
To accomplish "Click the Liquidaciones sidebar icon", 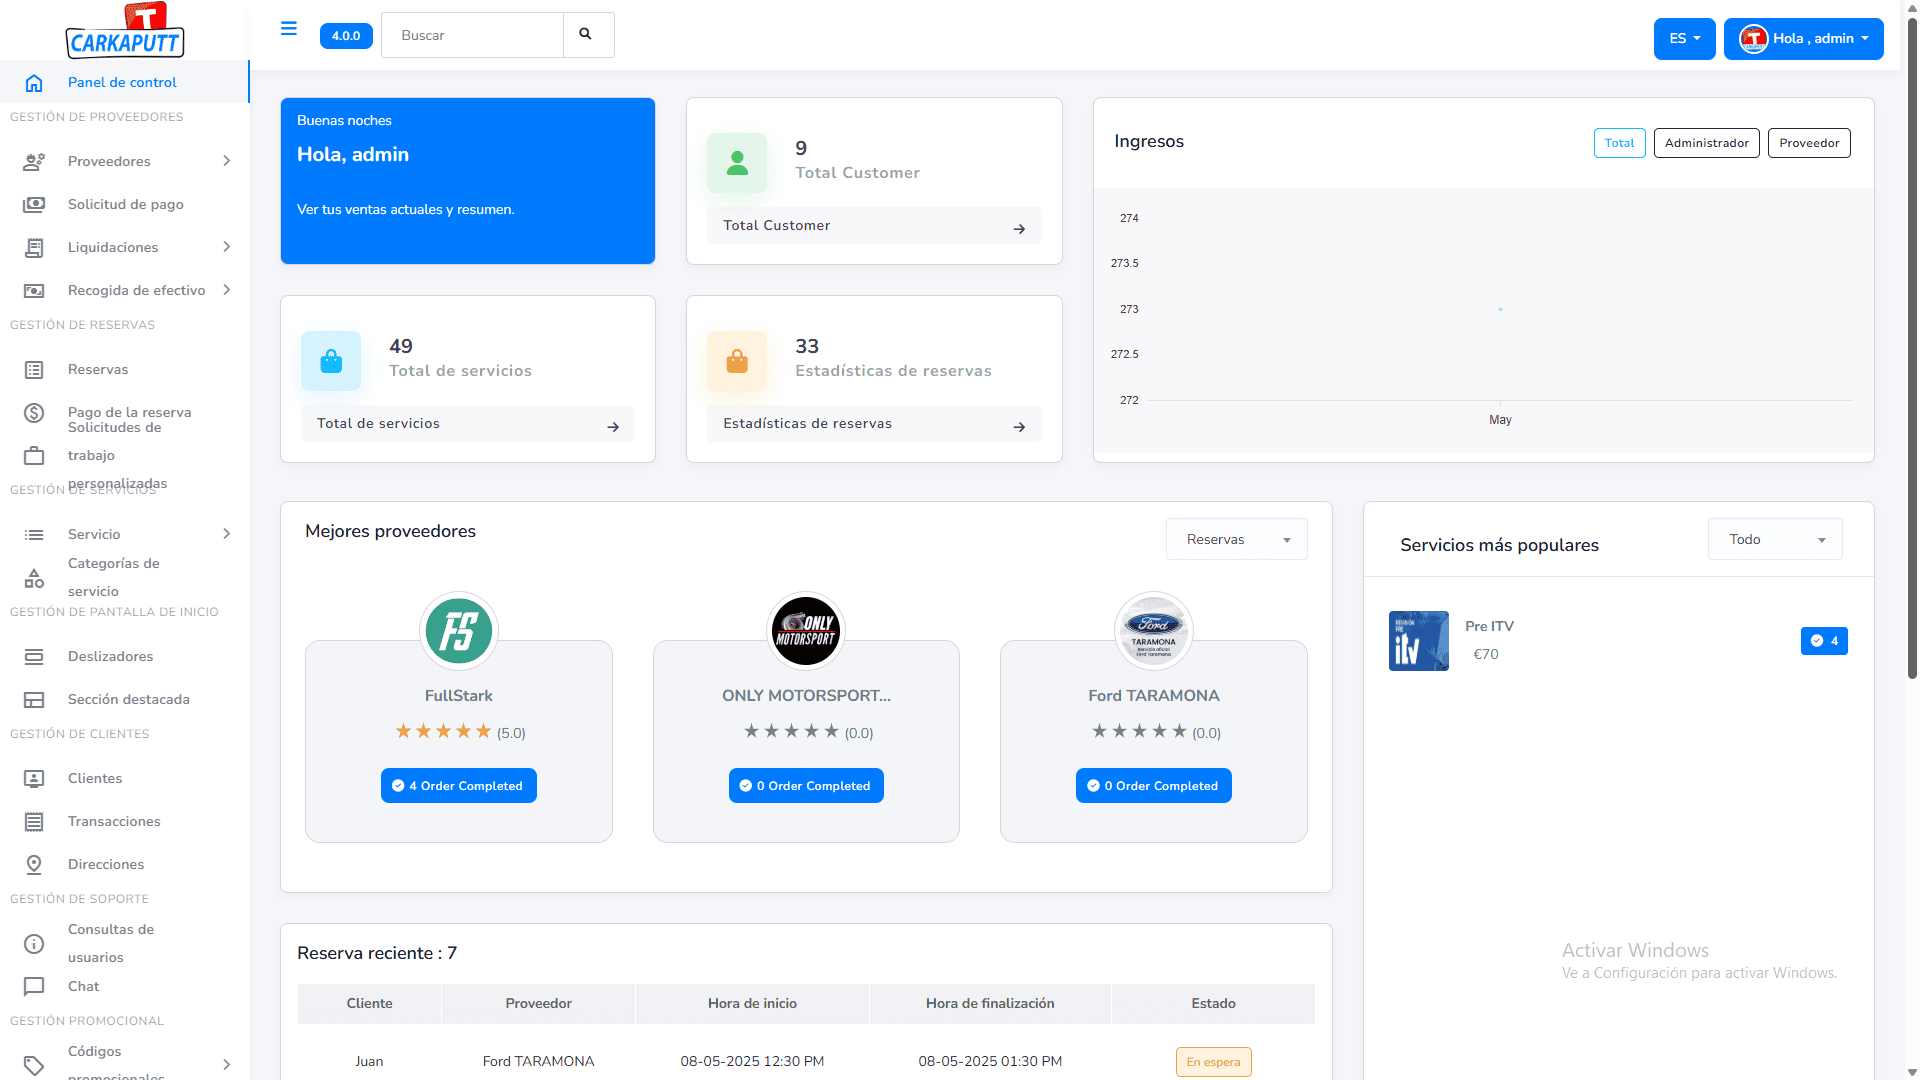I will (x=34, y=247).
